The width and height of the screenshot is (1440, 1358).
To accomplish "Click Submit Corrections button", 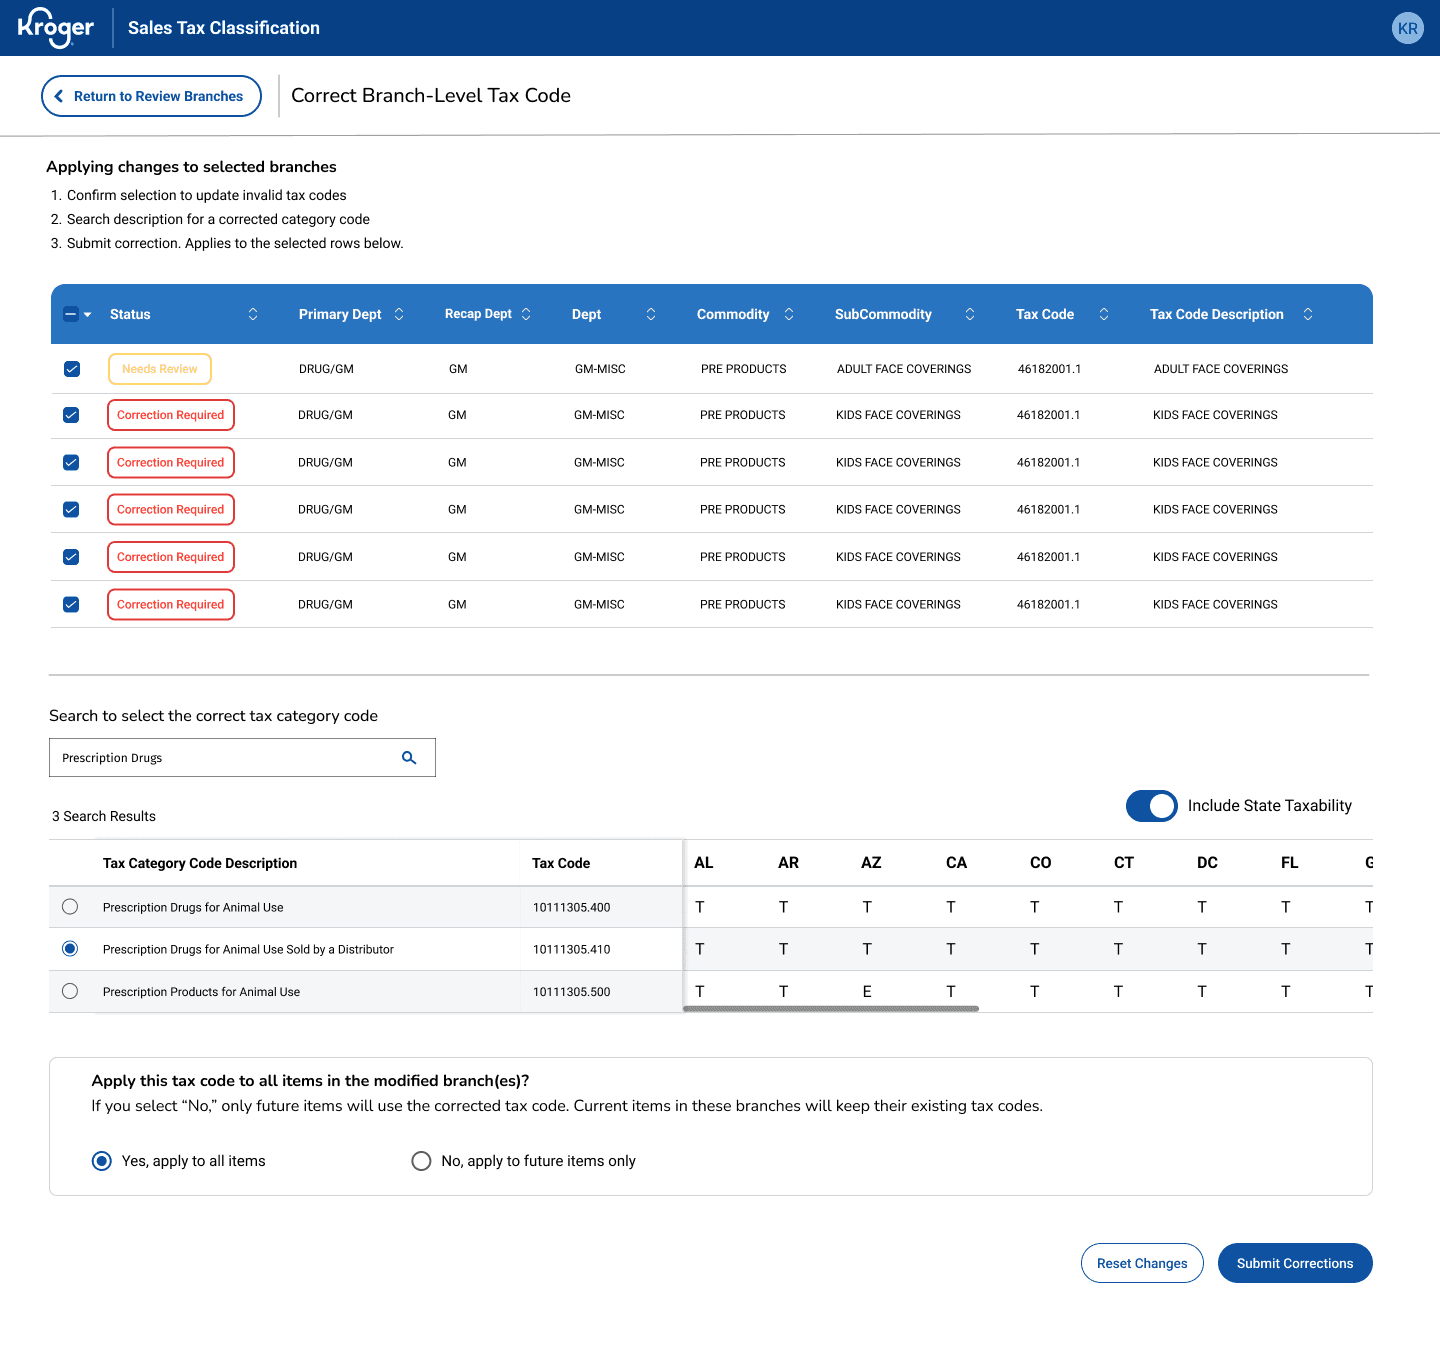I will point(1295,1263).
